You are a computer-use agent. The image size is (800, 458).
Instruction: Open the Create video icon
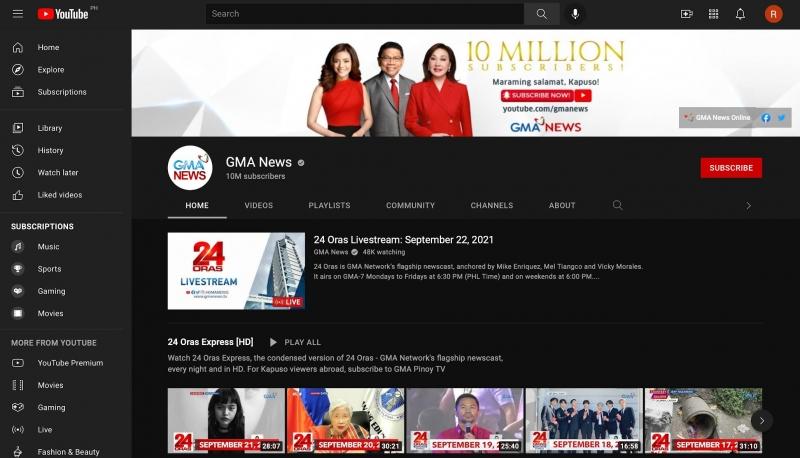pos(687,14)
